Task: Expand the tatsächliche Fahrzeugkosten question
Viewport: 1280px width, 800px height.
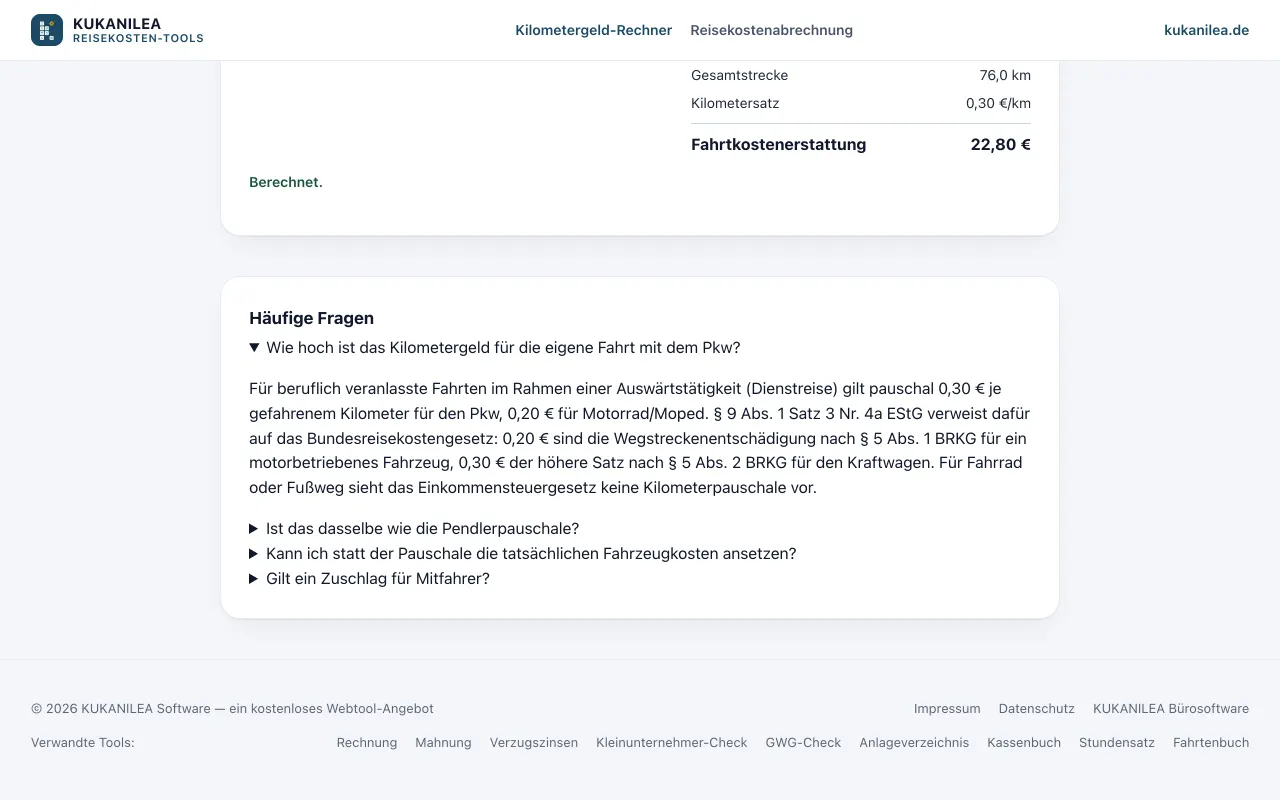Action: click(640, 553)
